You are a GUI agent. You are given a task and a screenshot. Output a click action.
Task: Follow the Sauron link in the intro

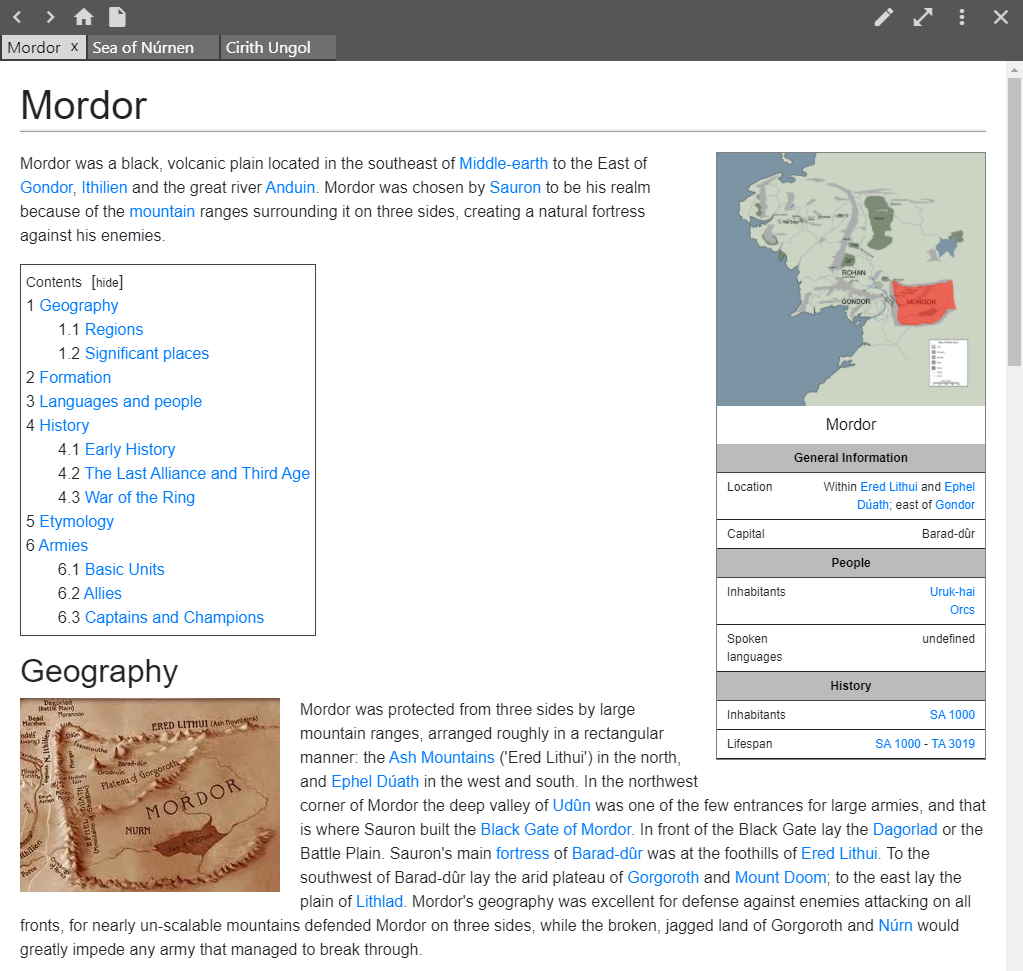pos(513,187)
